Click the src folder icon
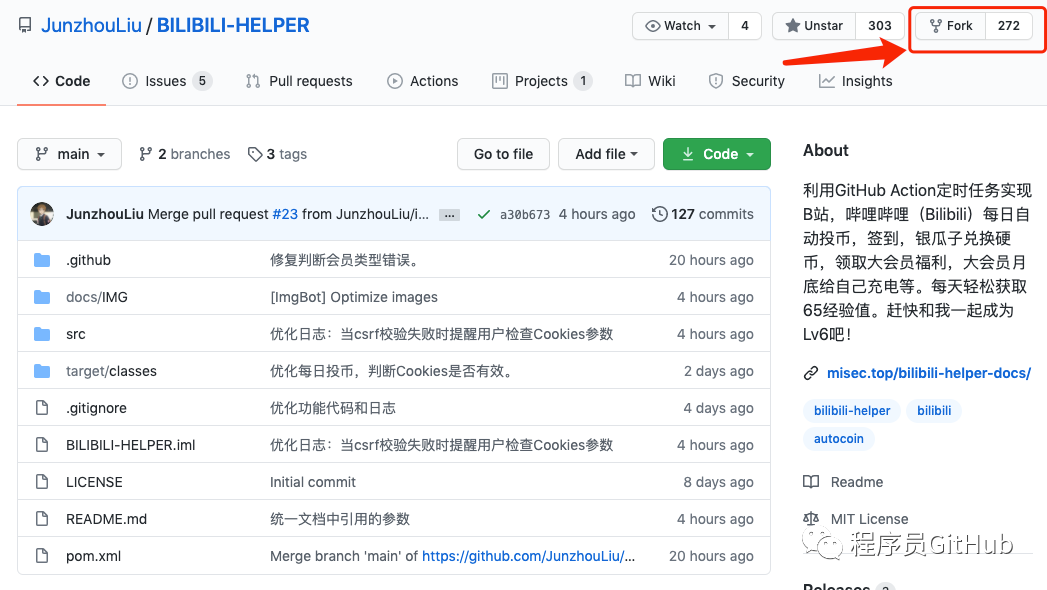 click(42, 334)
